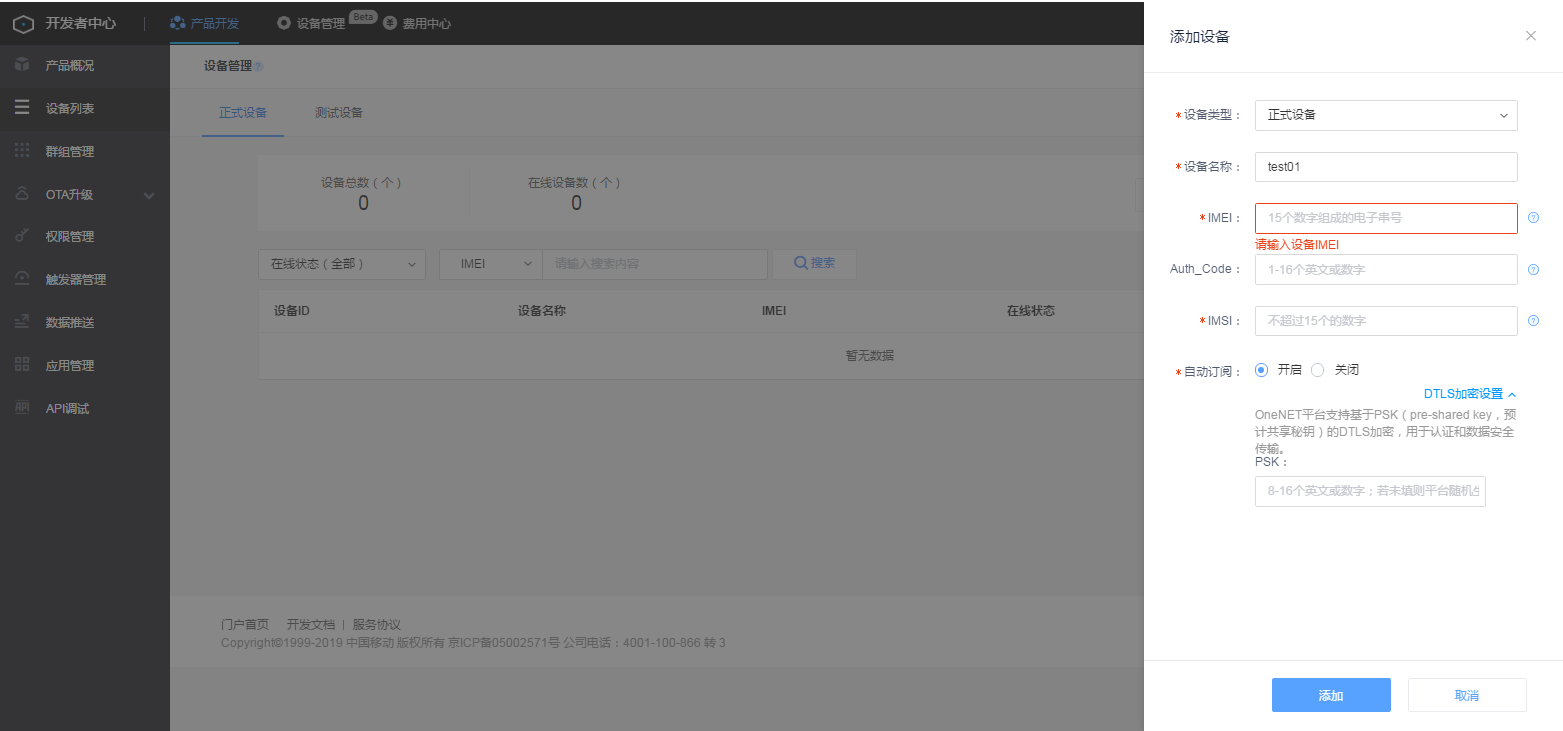Click the 设备ID column header
Viewport: 1563px width, 731px height.
pyautogui.click(x=292, y=311)
